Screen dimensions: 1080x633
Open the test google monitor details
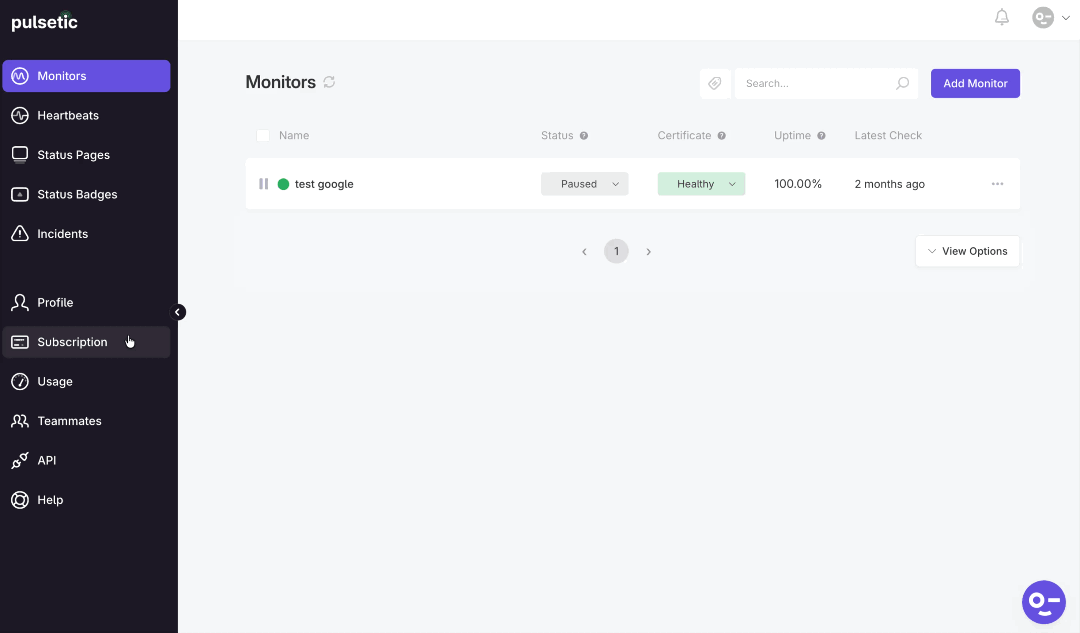coord(326,183)
